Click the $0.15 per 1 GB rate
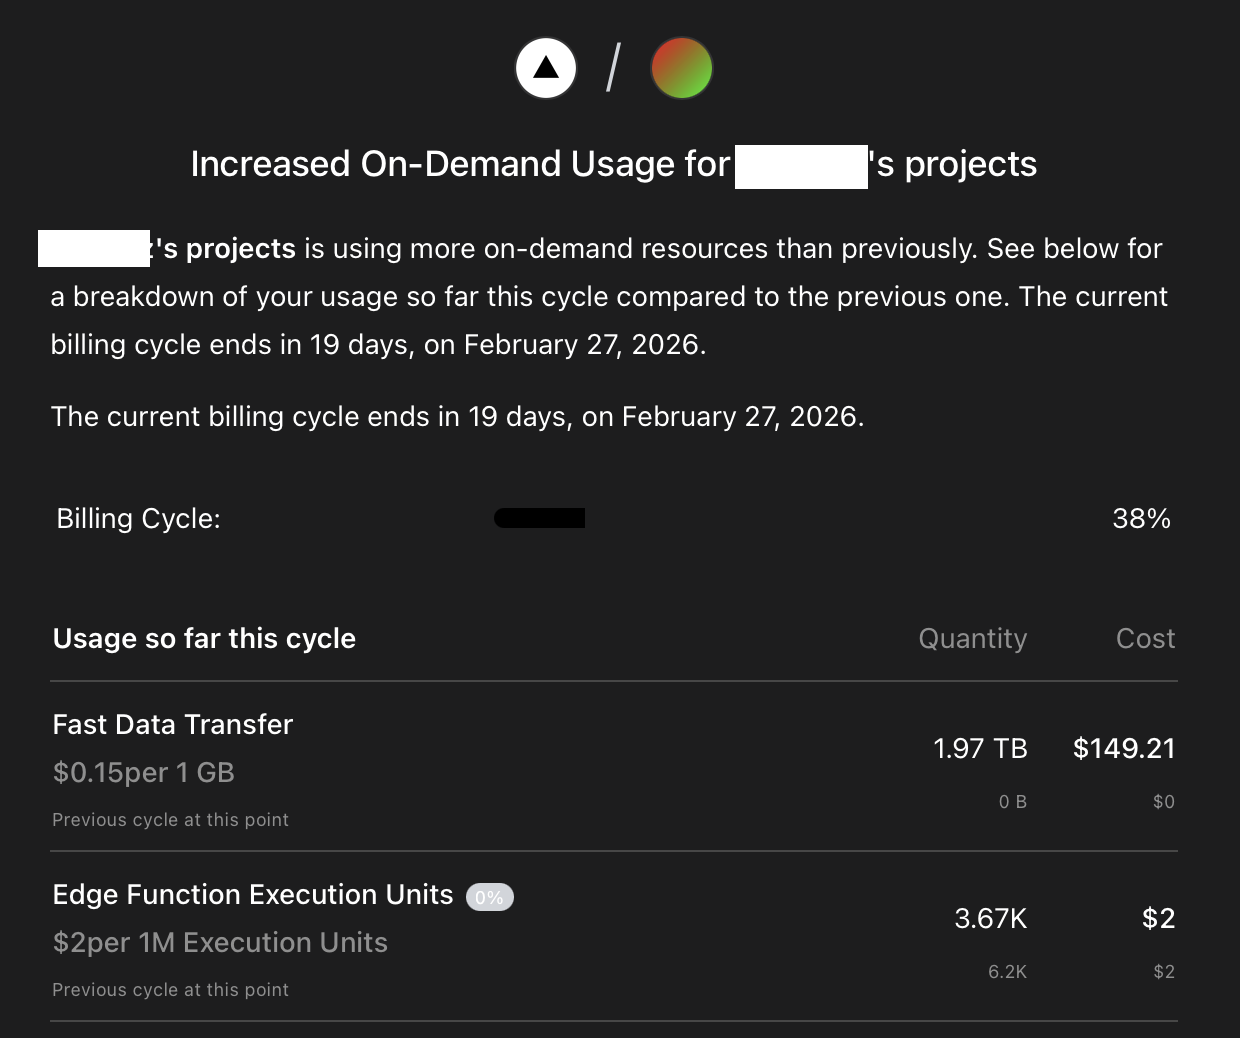 (144, 772)
